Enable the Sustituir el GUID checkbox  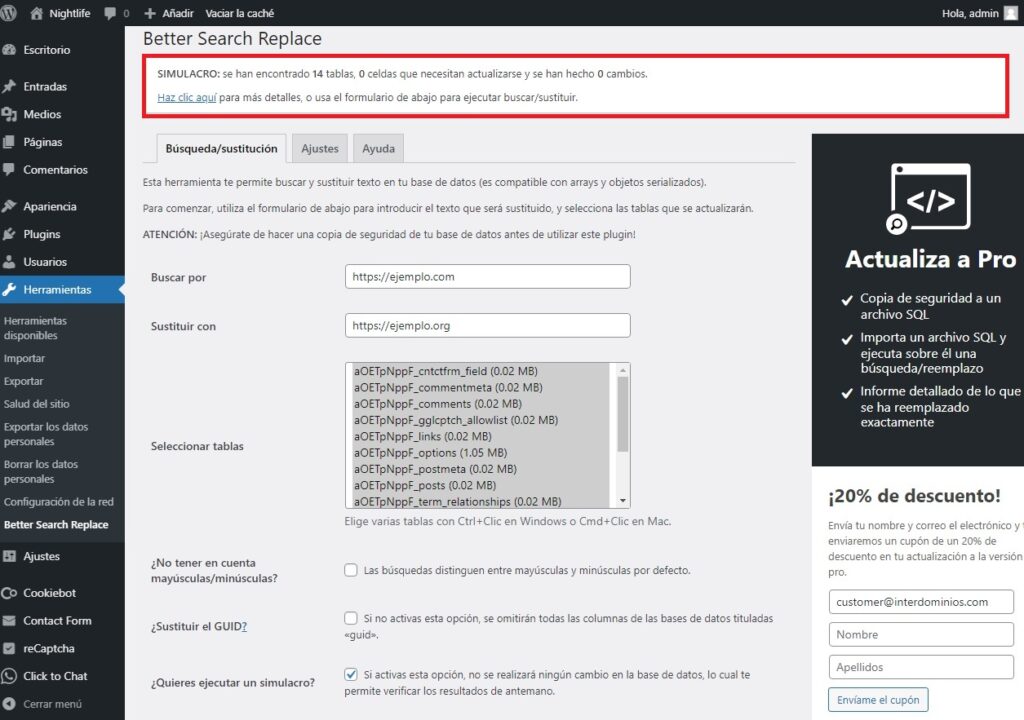pos(351,618)
